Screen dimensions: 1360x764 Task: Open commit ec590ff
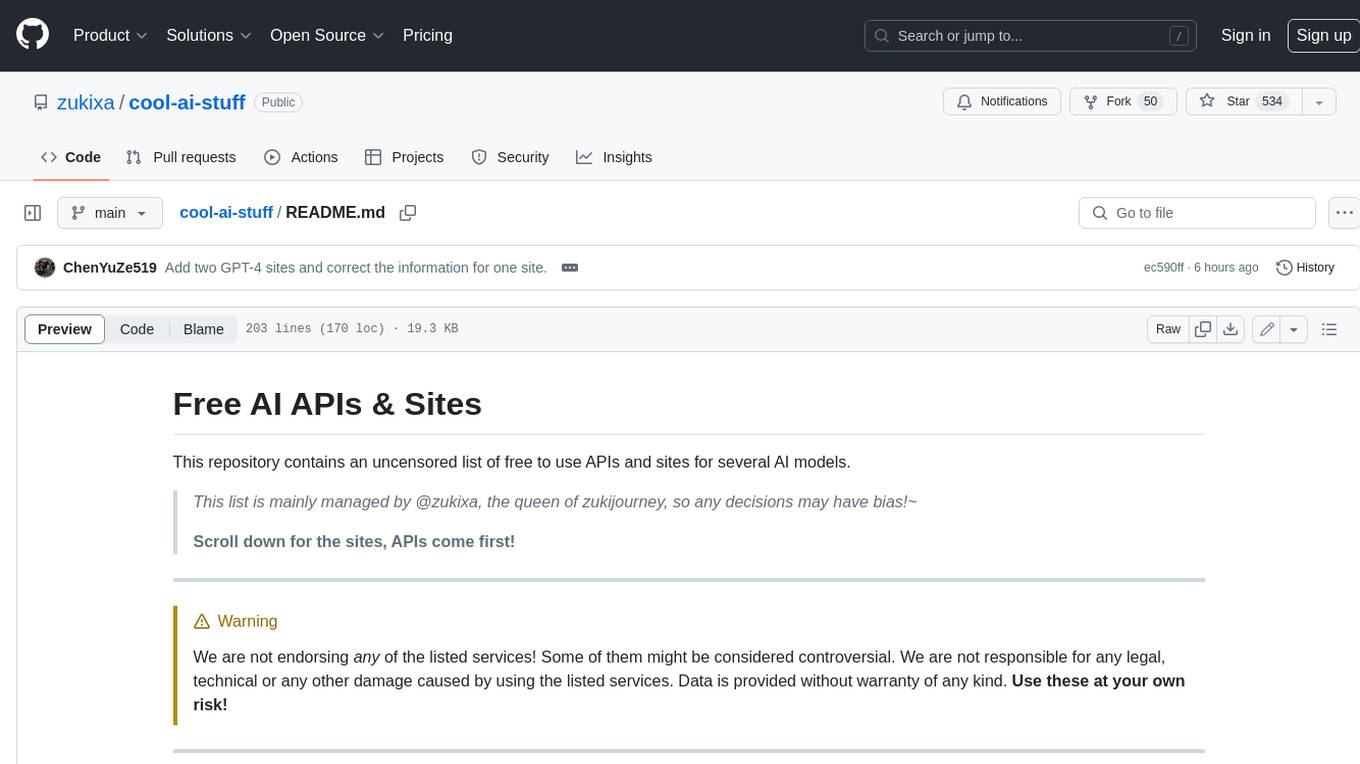coord(1164,268)
